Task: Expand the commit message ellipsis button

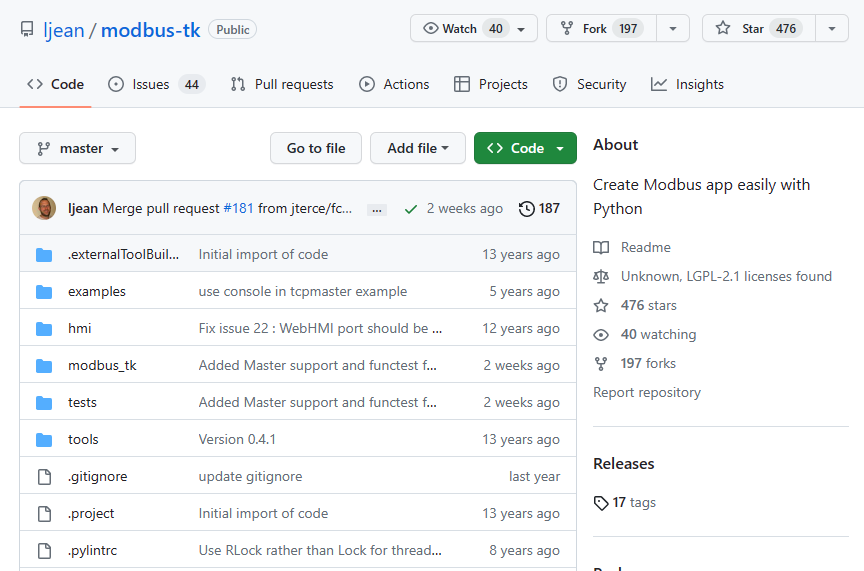Action: [x=377, y=210]
